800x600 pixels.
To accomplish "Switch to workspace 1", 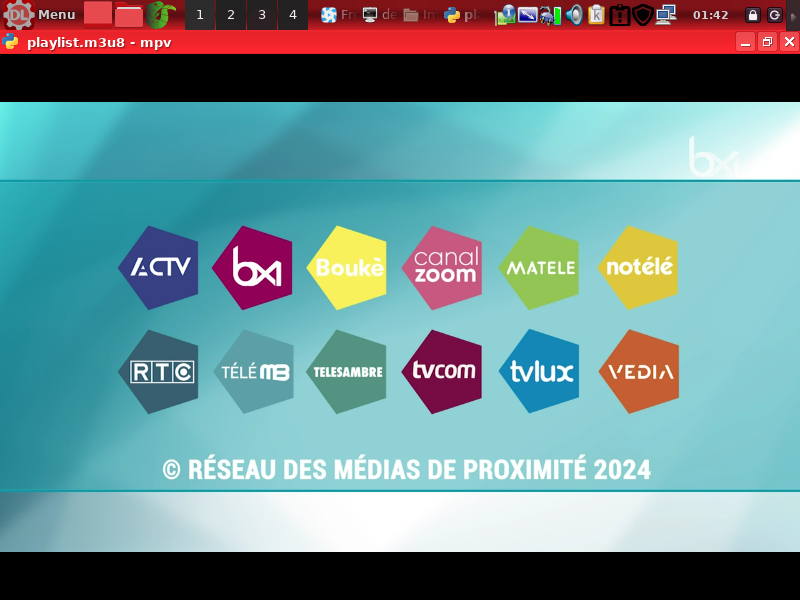I will tap(200, 15).
